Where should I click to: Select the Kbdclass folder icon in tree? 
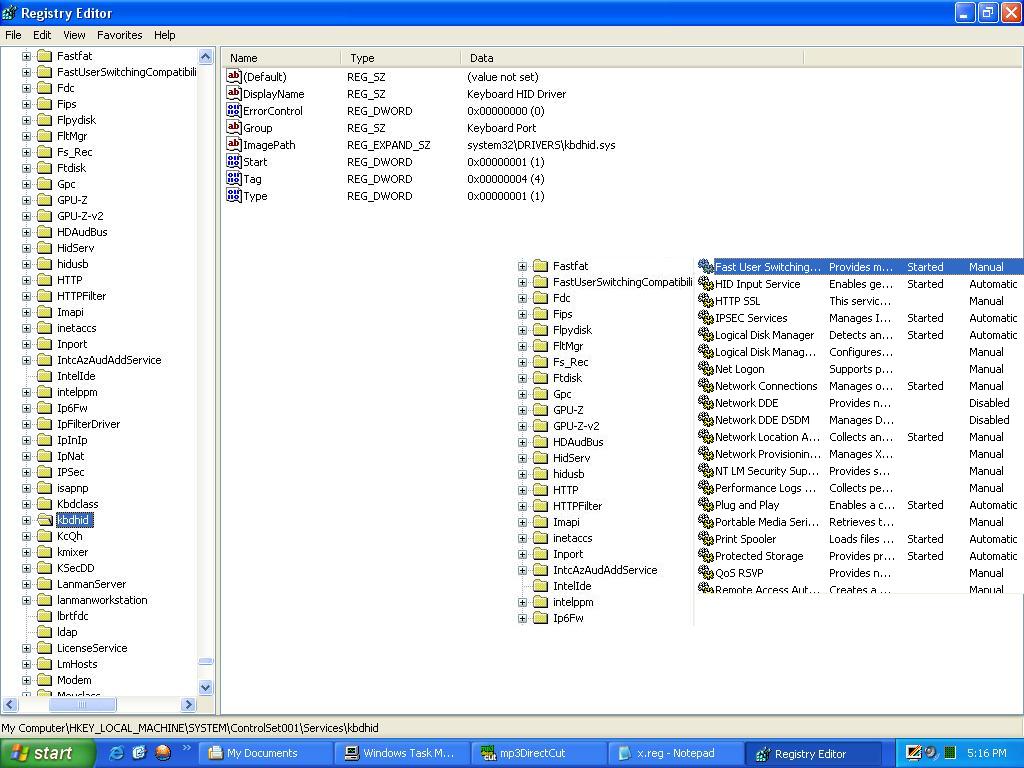tap(44, 504)
